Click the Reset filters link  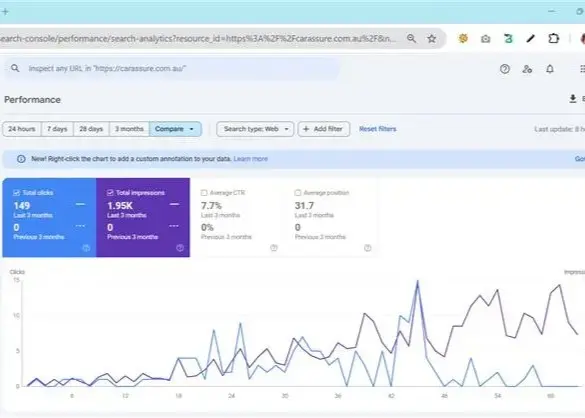(x=378, y=129)
